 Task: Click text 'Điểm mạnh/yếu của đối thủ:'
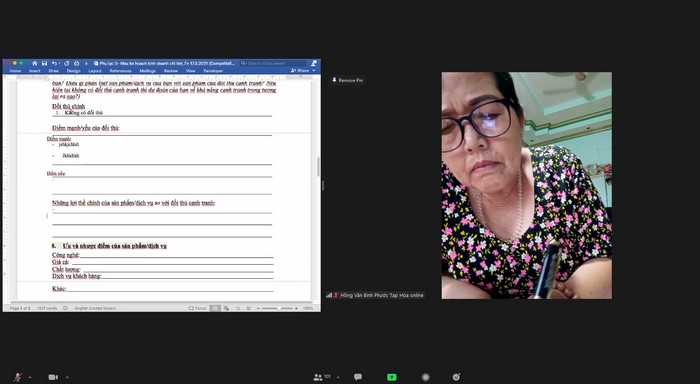(x=86, y=128)
